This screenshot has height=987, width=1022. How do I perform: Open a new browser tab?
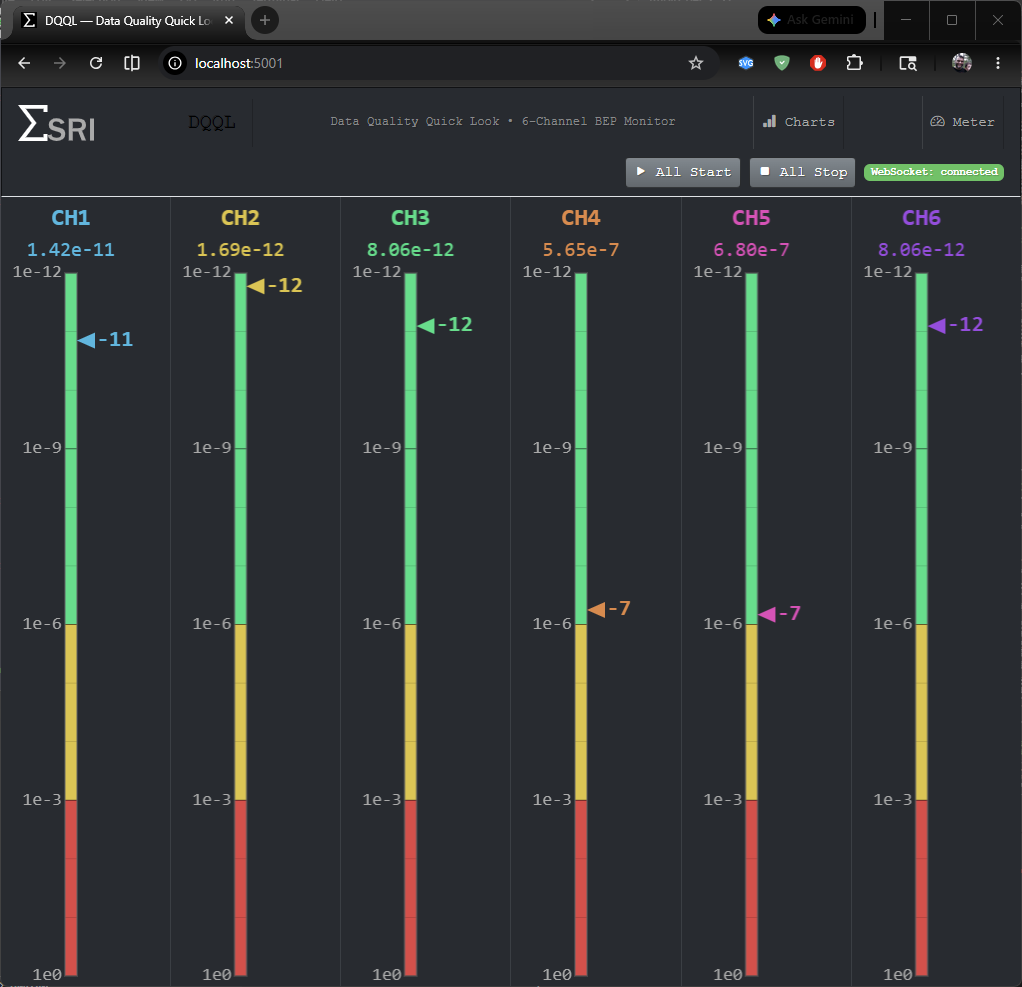[265, 20]
